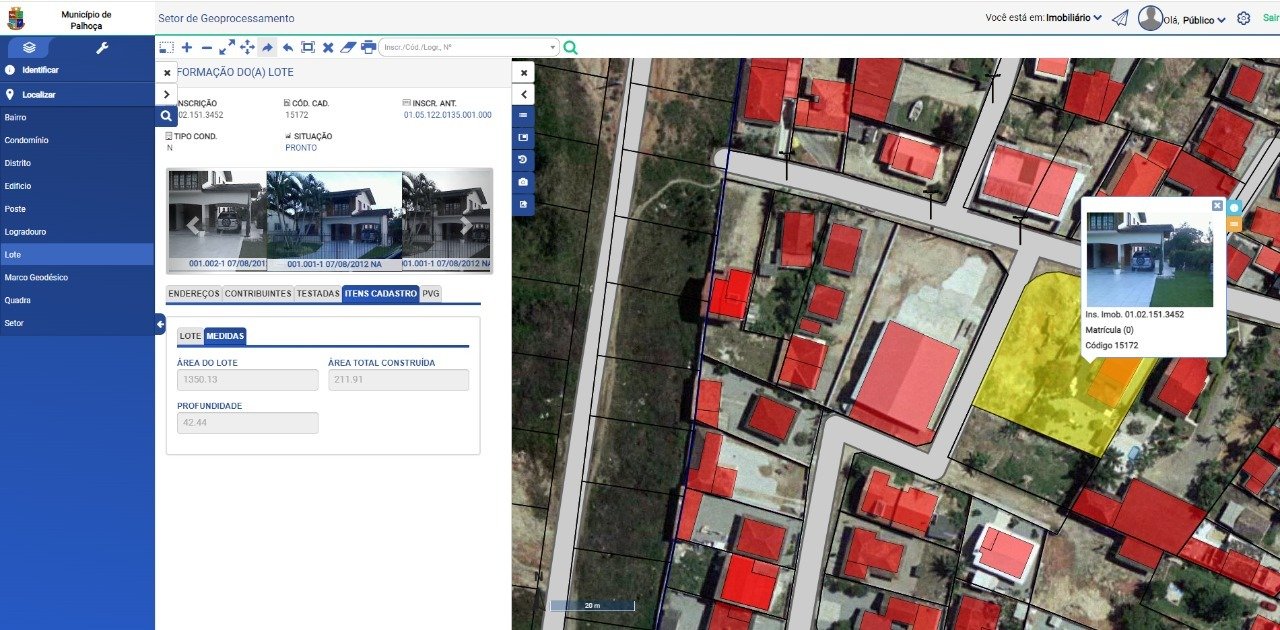This screenshot has height=630, width=1280.
Task: Select the eraser tool in toolbar
Action: 348,47
